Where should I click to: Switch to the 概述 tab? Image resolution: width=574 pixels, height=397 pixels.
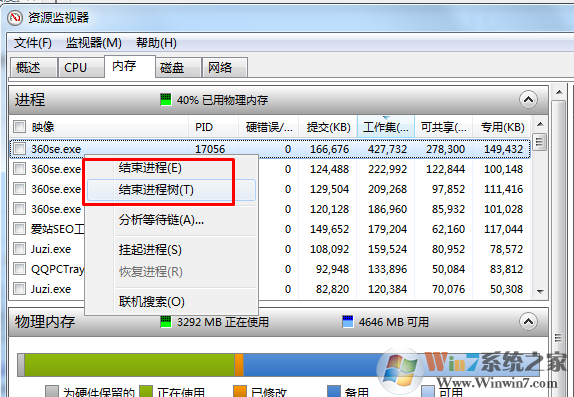coord(33,67)
